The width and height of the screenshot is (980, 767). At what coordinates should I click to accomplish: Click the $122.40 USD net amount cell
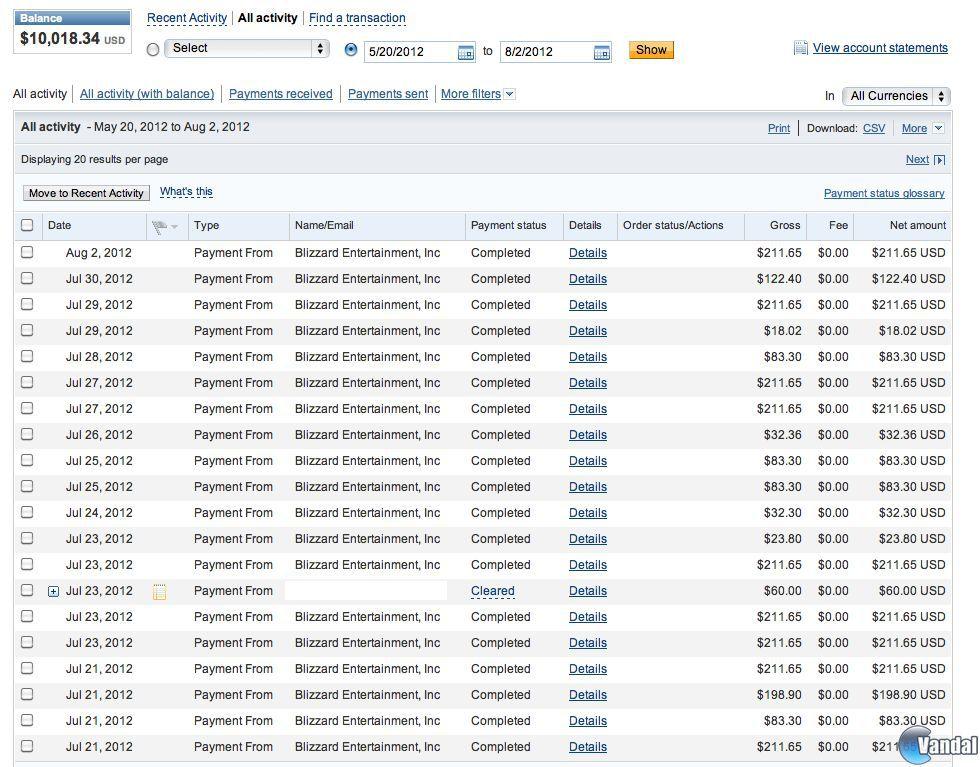pyautogui.click(x=908, y=279)
